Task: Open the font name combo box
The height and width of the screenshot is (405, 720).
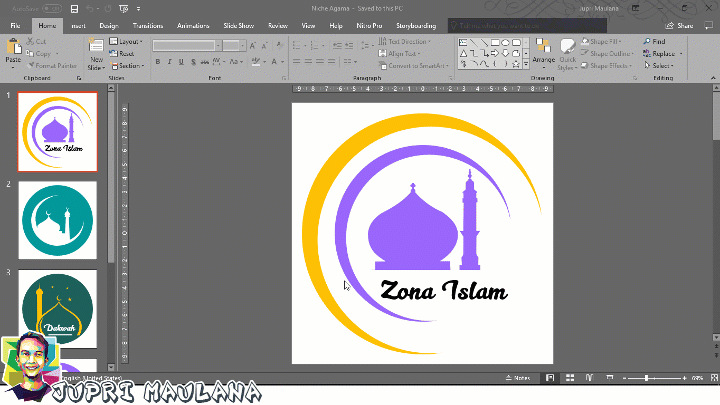Action: tap(185, 45)
